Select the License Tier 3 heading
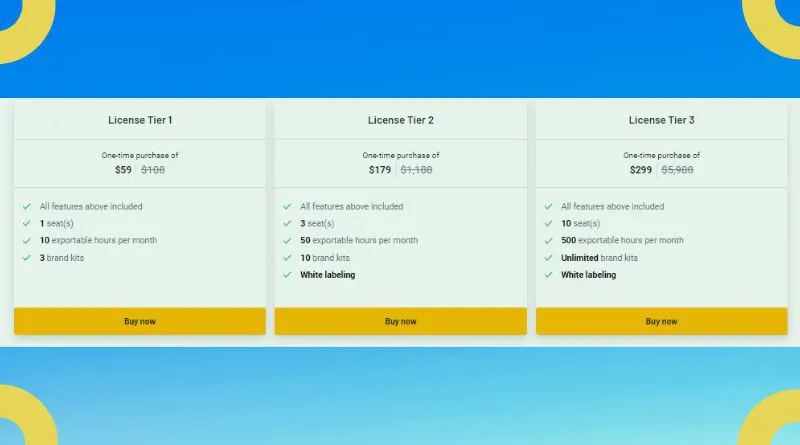Screen dimensions: 800x445 point(661,120)
